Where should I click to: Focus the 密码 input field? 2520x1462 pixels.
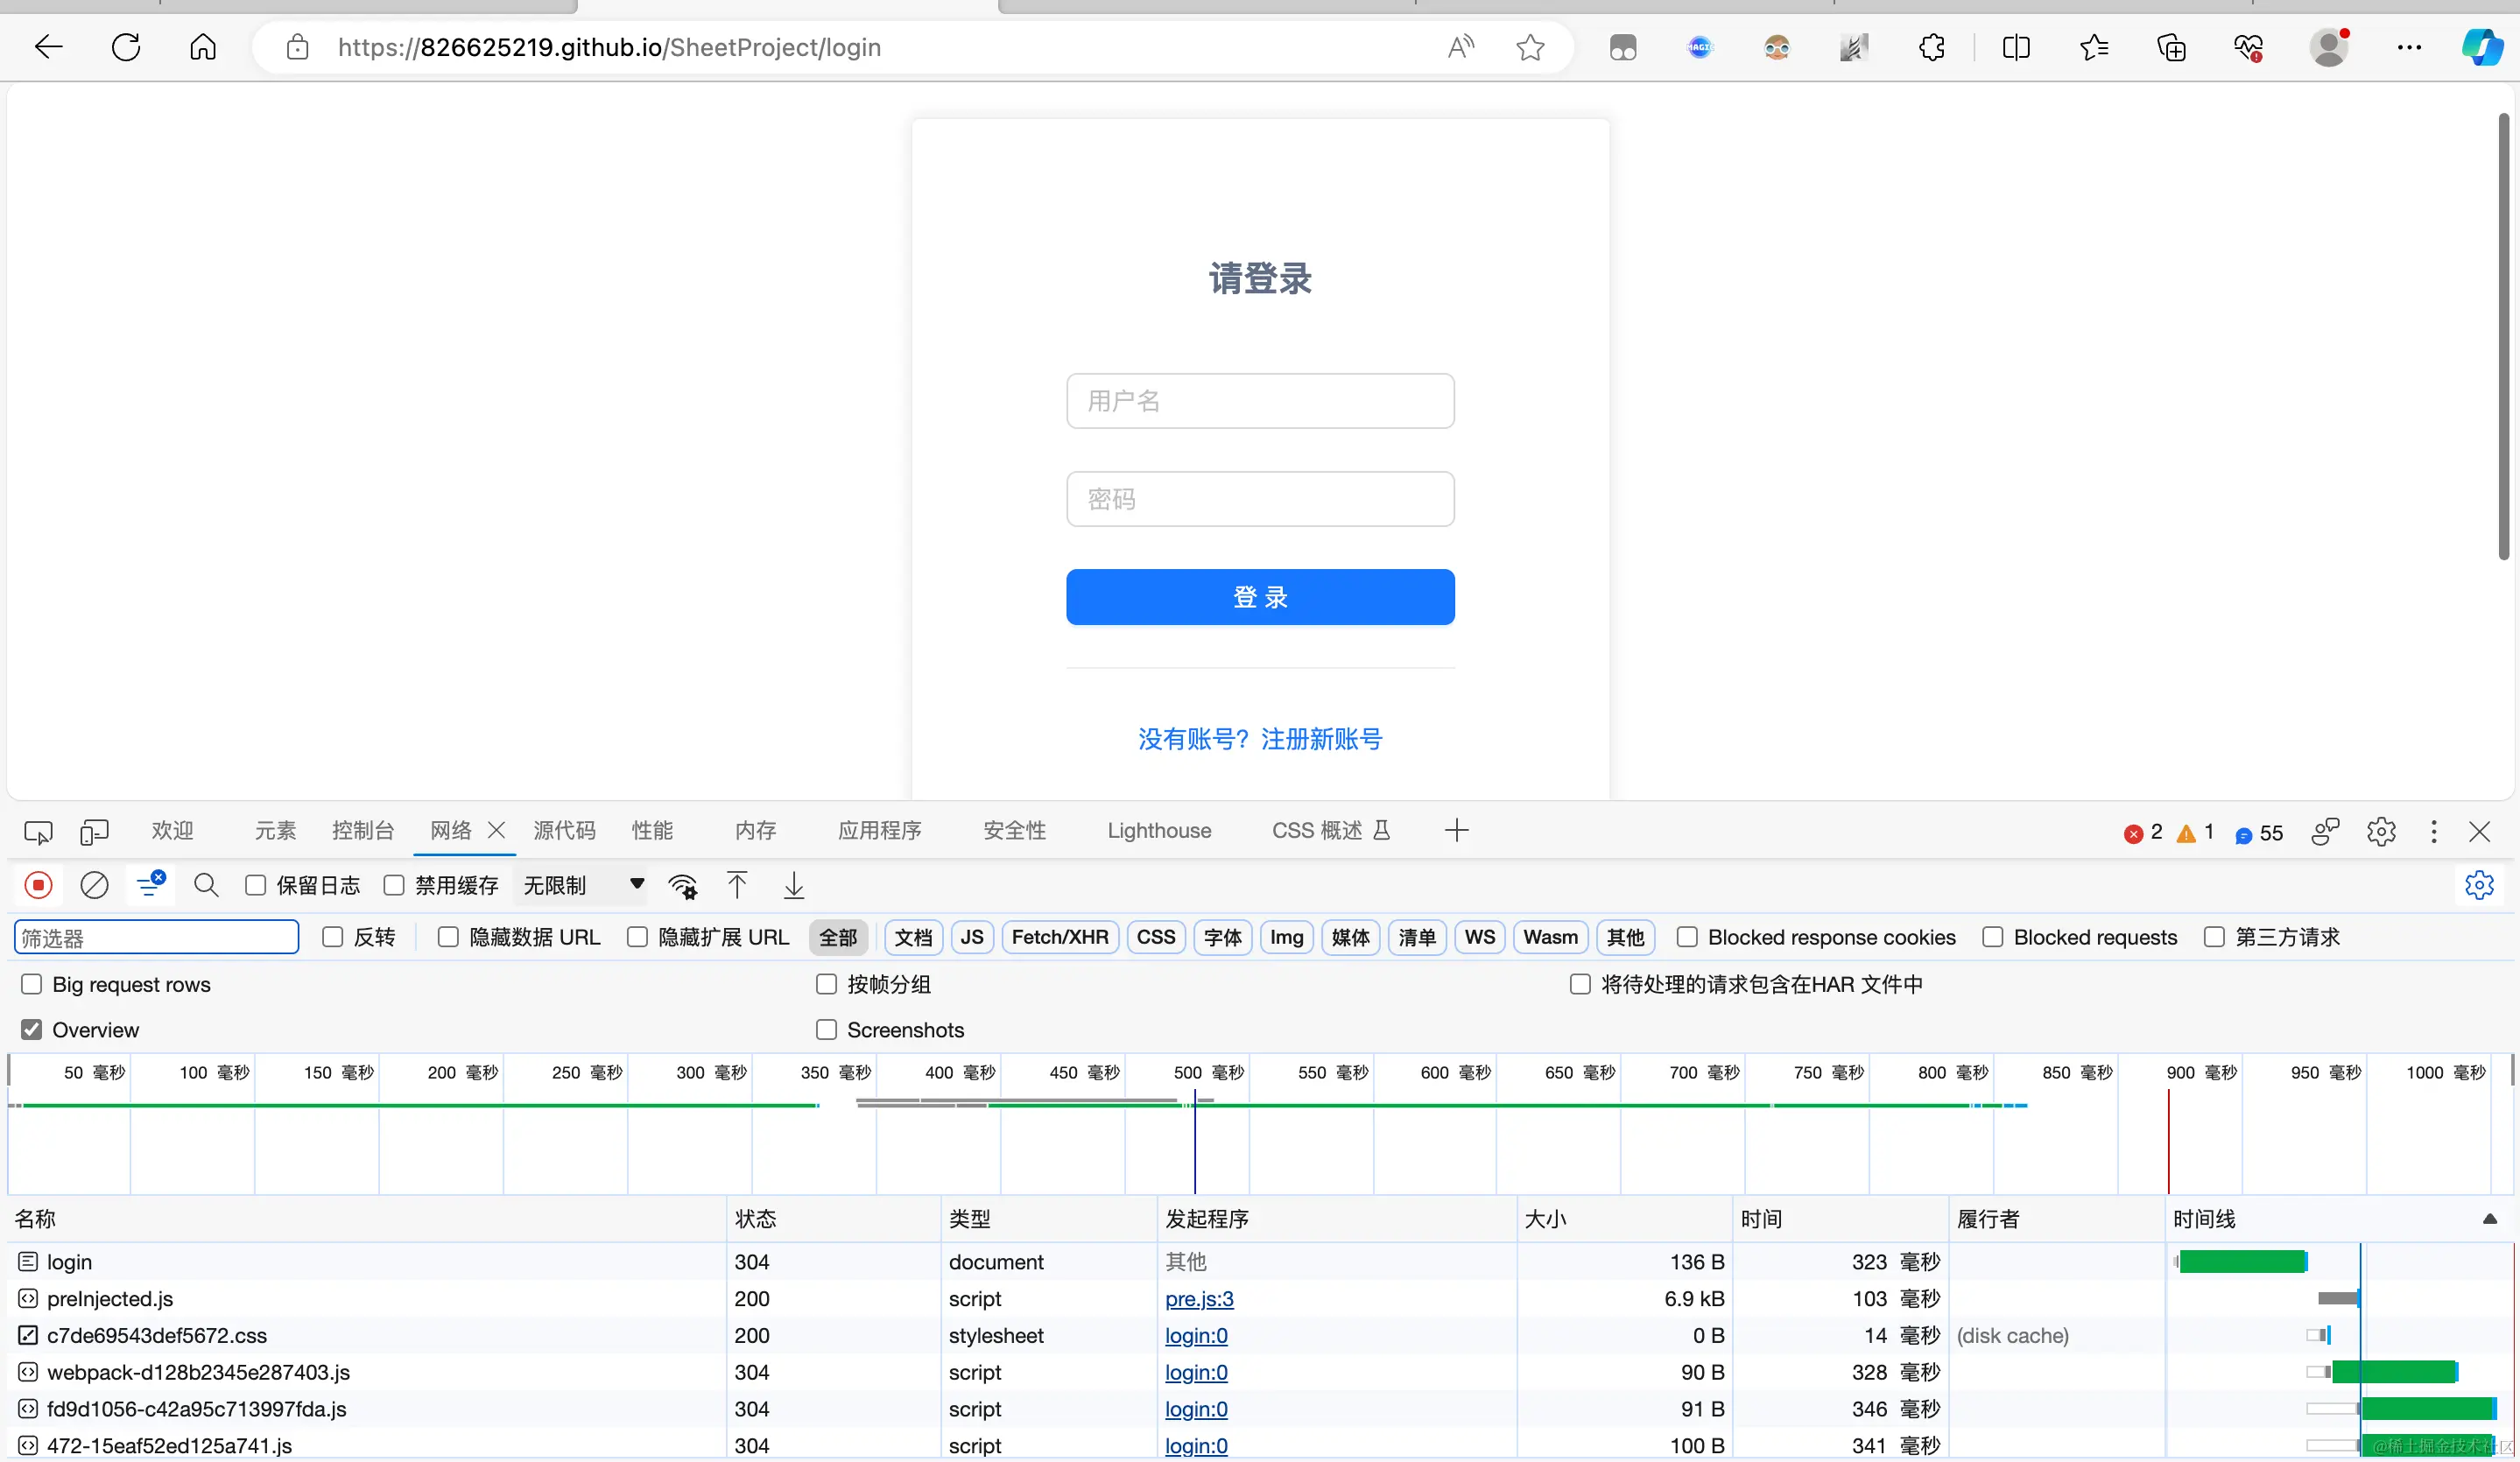pos(1260,499)
